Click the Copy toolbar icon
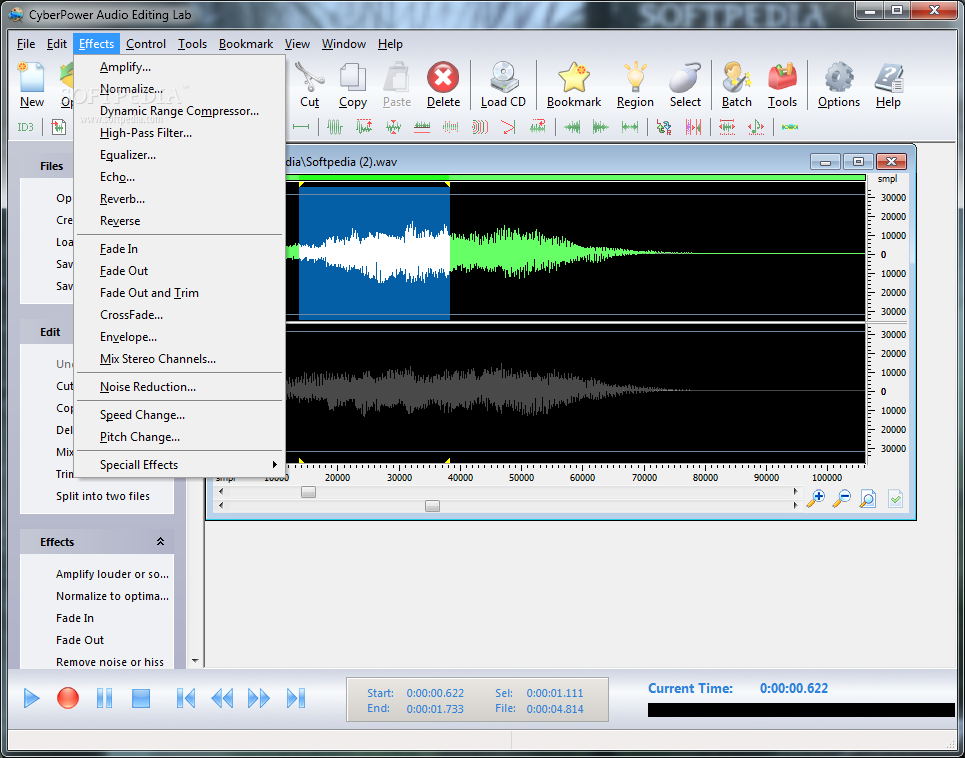Image resolution: width=965 pixels, height=758 pixels. coord(353,85)
